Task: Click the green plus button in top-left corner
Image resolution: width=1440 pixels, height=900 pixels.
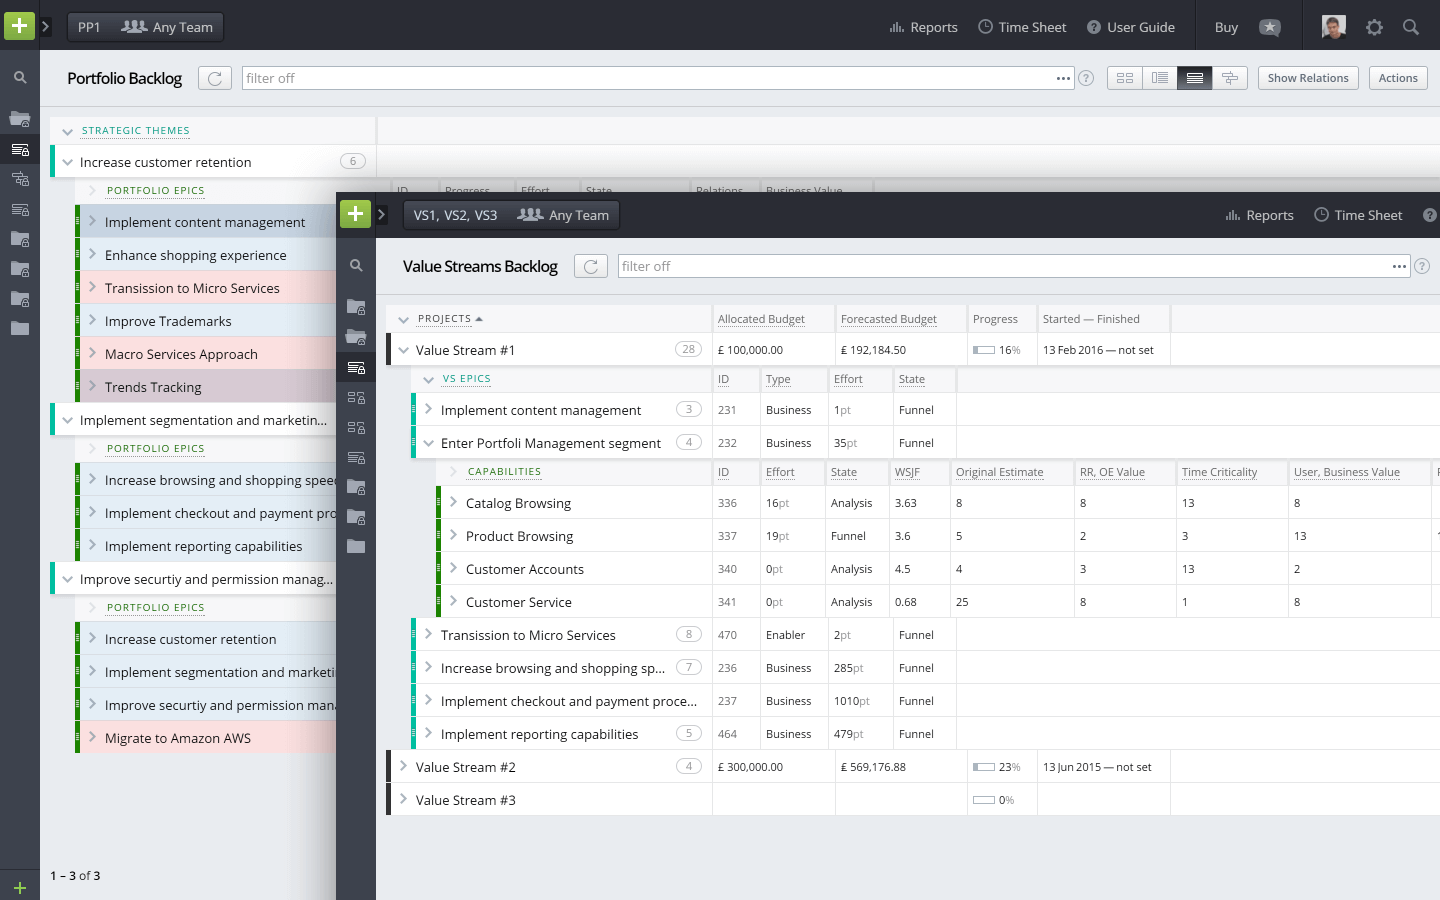Action: click(x=19, y=26)
